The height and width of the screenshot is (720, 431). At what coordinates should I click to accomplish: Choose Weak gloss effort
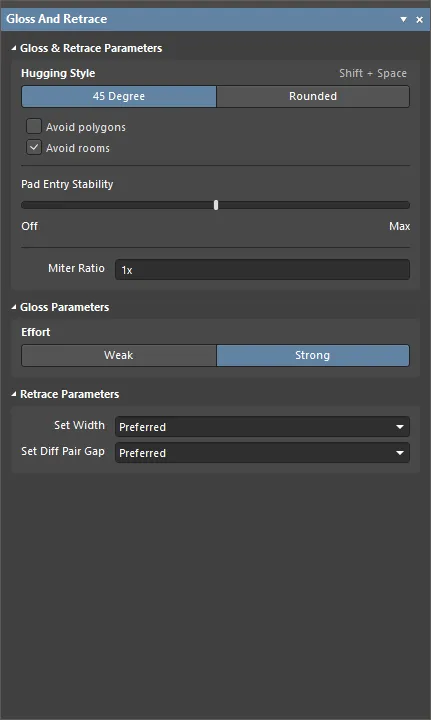coord(119,355)
